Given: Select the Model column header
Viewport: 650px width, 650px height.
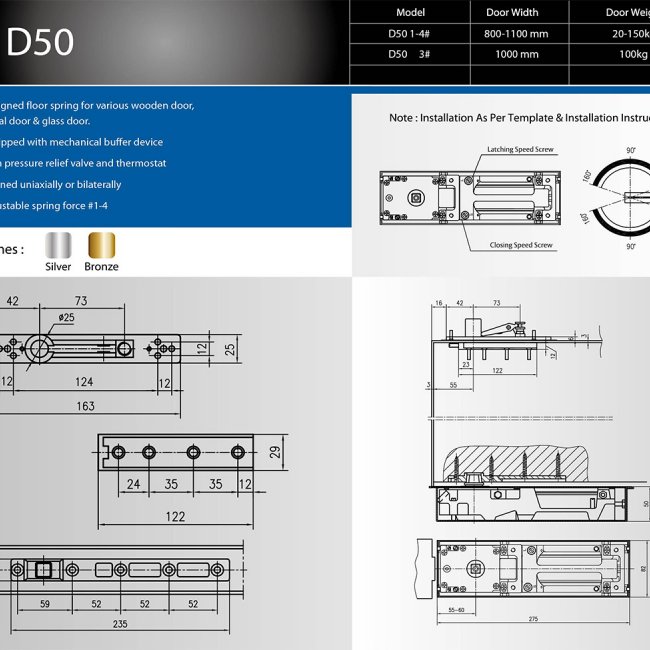Looking at the screenshot, I should point(410,13).
